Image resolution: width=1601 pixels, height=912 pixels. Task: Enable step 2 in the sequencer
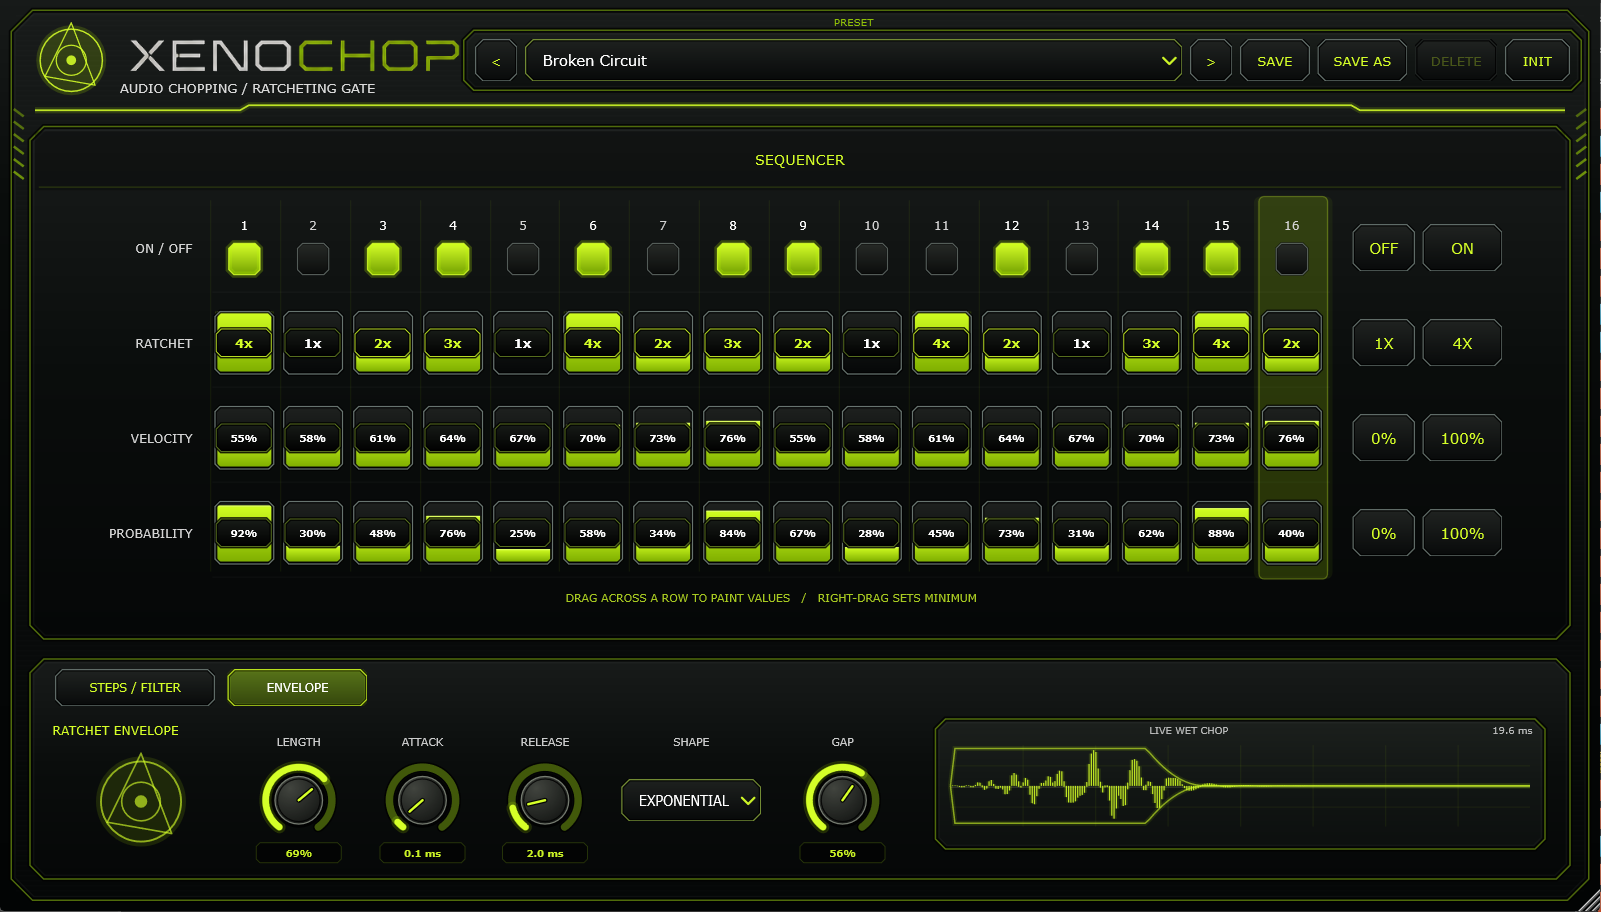point(313,259)
